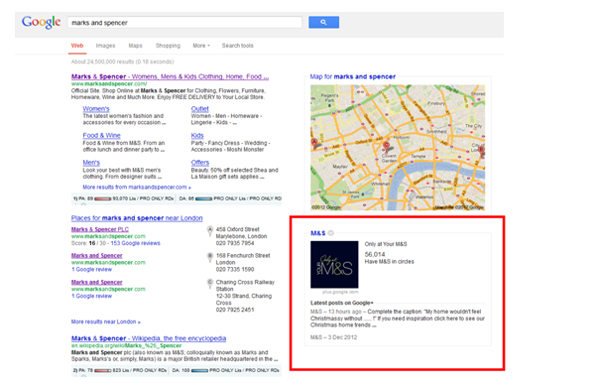The height and width of the screenshot is (385, 600).
Task: Click the 1 Google review link under Fenchurch Street listing
Action: [x=91, y=269]
